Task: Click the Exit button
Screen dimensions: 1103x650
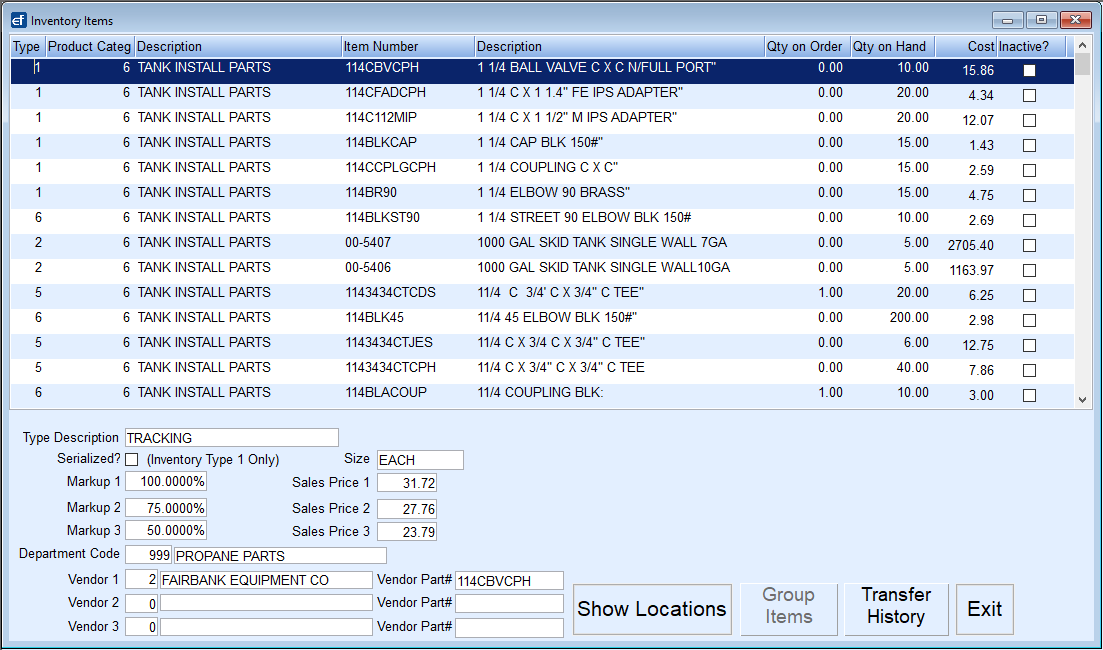Action: pos(985,609)
